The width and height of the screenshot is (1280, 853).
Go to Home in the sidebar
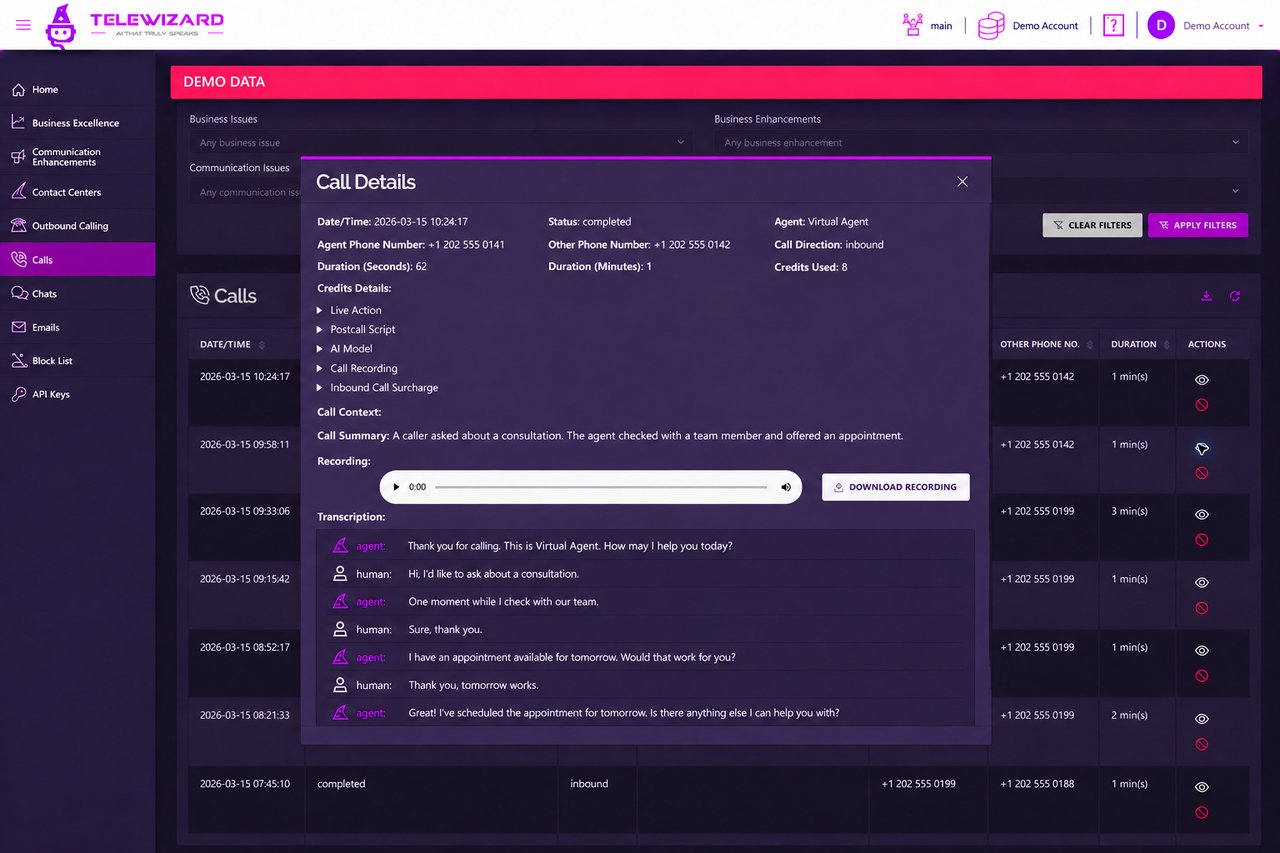(78, 90)
